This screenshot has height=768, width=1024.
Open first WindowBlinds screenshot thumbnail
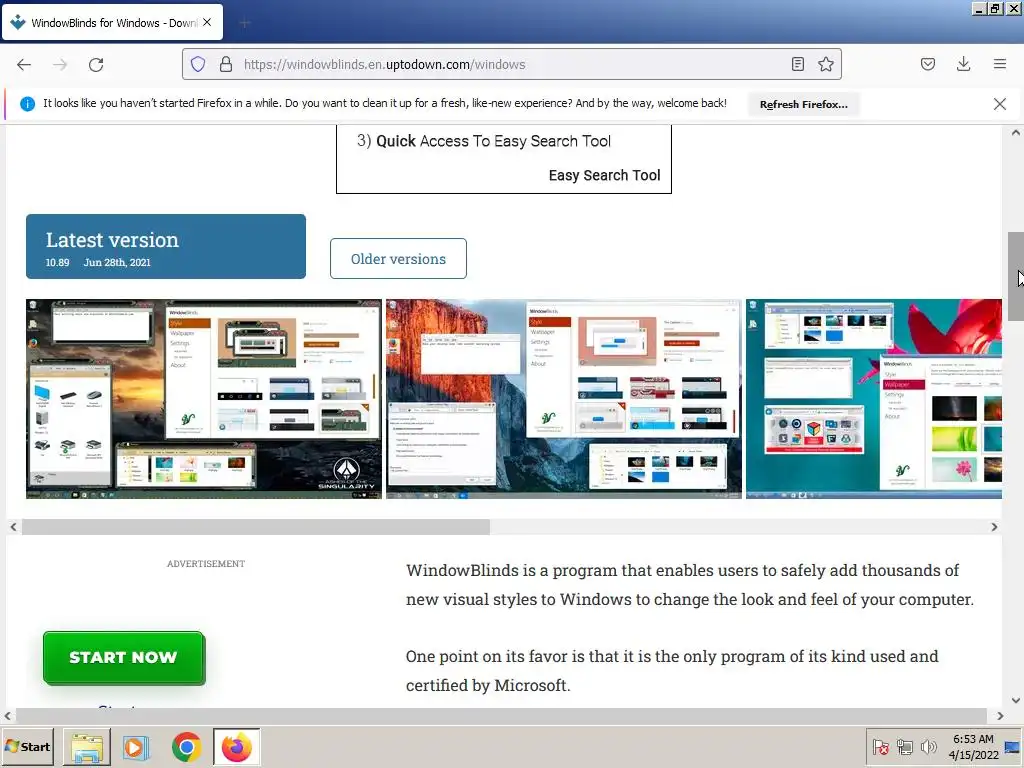tap(204, 399)
